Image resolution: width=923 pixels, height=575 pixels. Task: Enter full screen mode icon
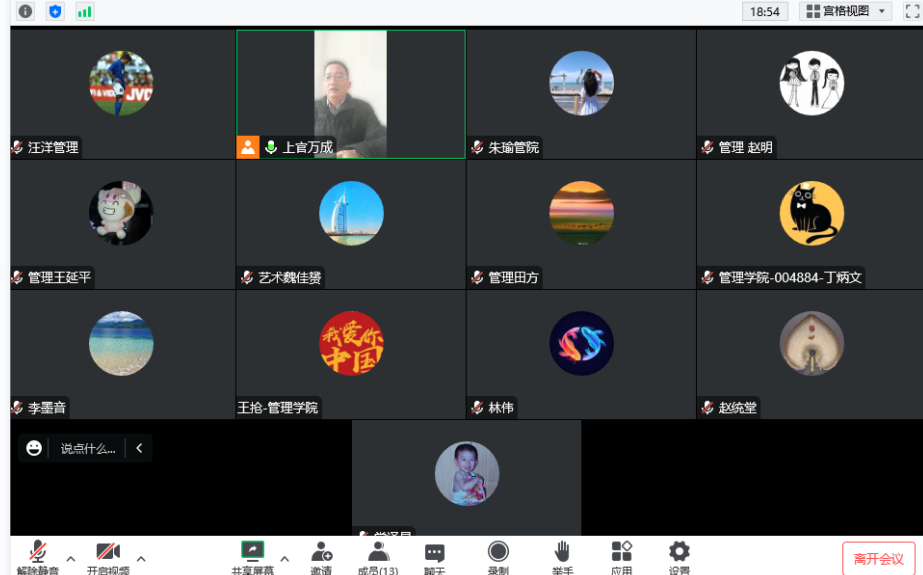tap(912, 11)
